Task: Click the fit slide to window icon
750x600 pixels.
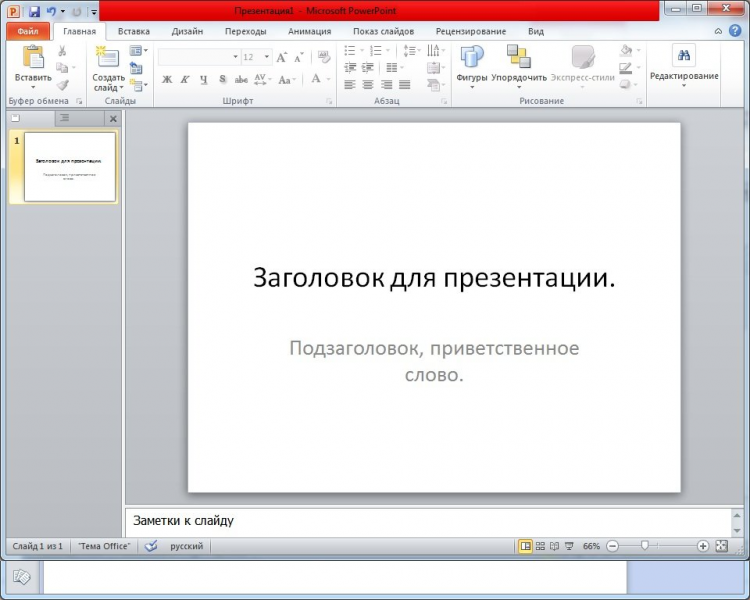Action: tap(722, 546)
